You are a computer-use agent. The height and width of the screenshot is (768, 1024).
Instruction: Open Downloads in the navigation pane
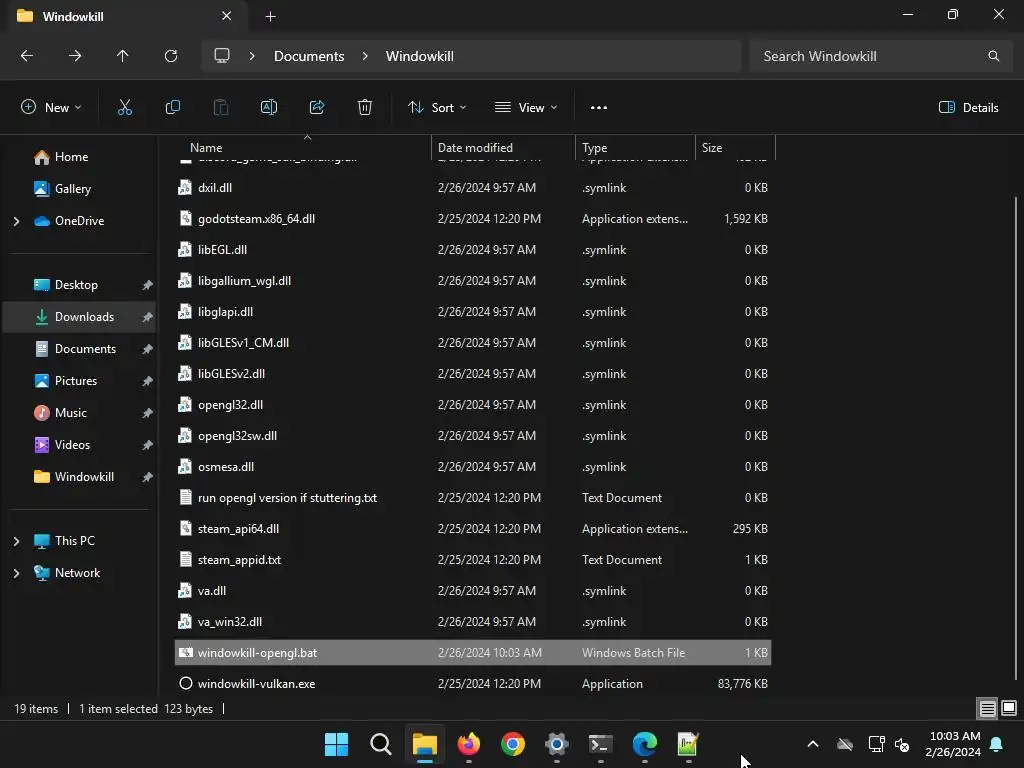(79, 317)
